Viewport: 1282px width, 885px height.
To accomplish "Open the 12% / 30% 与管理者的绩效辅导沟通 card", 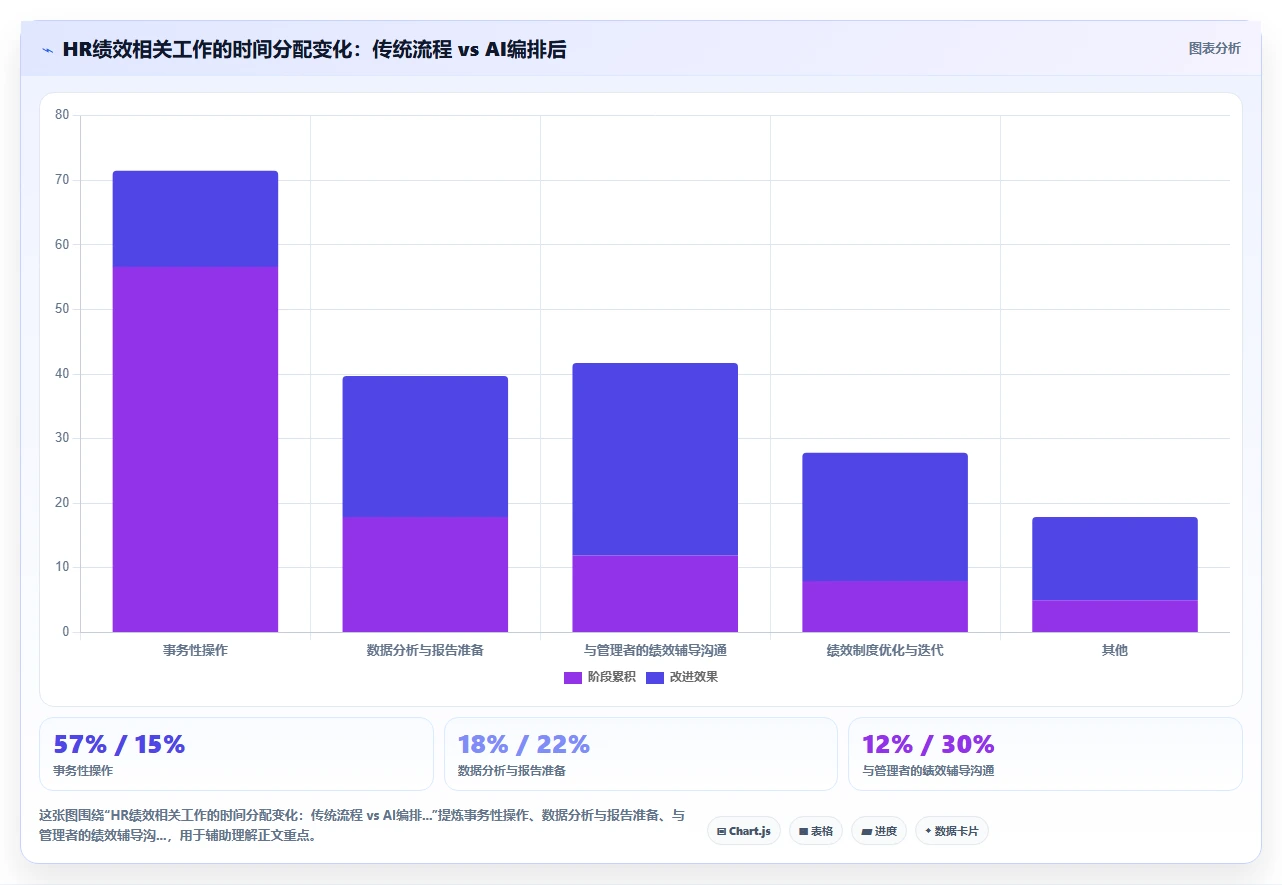I will pyautogui.click(x=1045, y=754).
